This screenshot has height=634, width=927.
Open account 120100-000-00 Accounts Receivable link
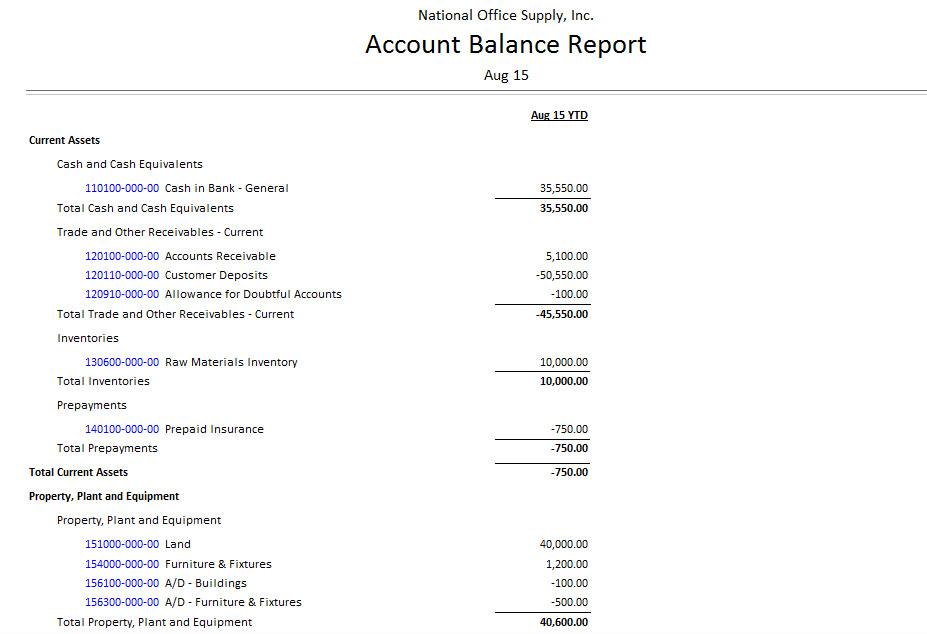122,256
